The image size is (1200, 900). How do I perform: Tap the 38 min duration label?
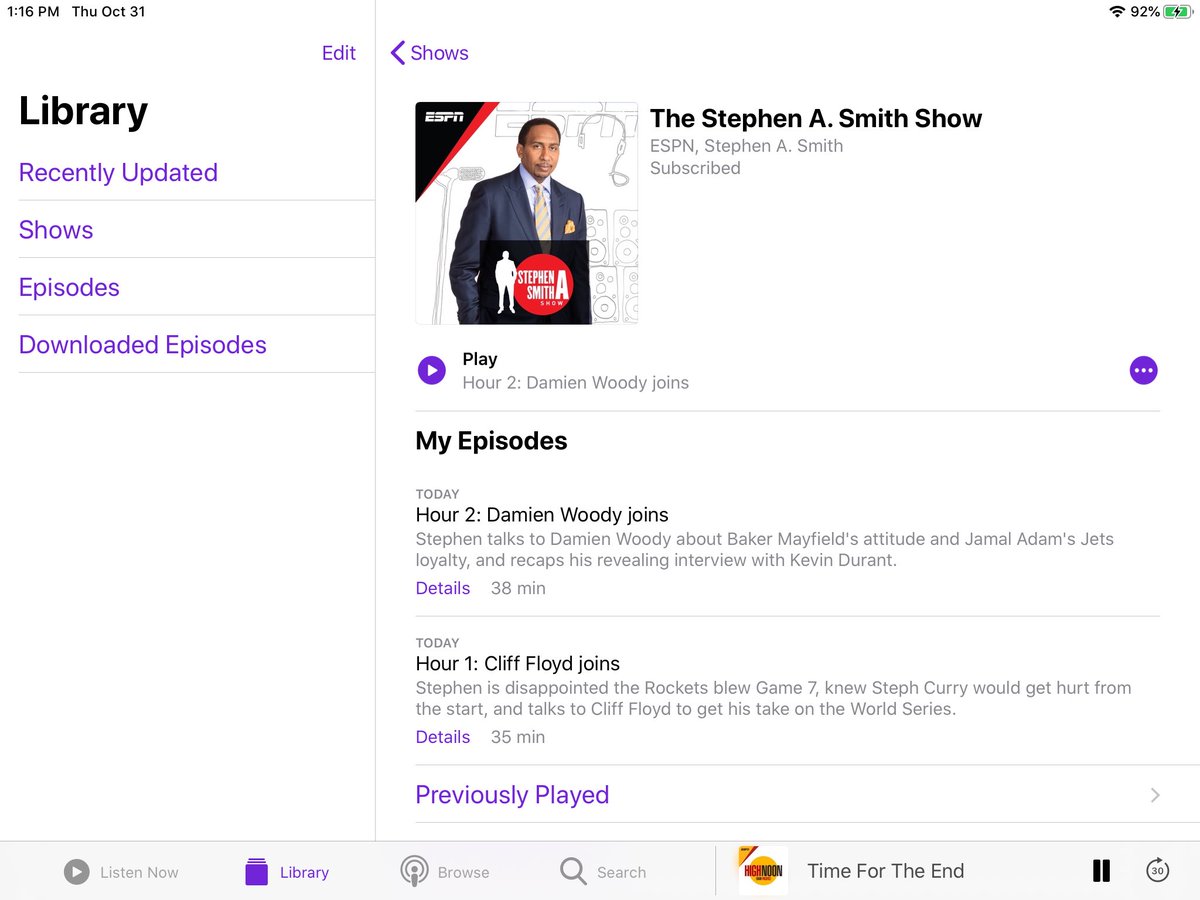(x=518, y=588)
